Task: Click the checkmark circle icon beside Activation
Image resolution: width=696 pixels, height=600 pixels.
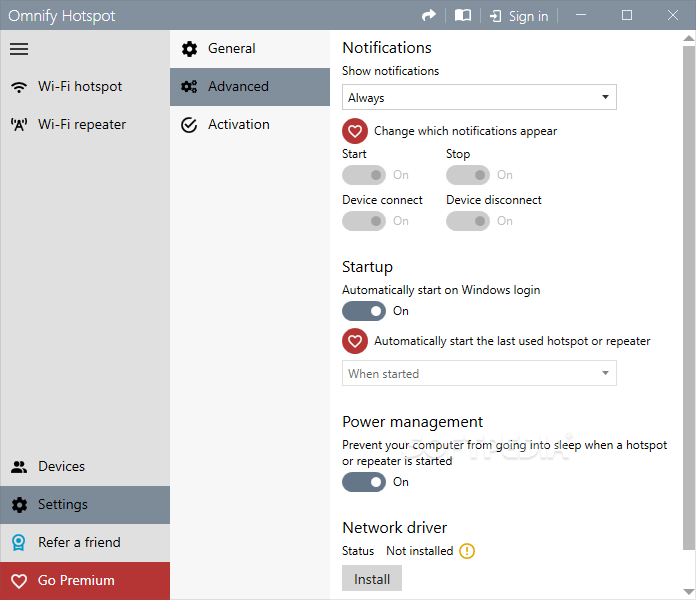Action: tap(189, 125)
